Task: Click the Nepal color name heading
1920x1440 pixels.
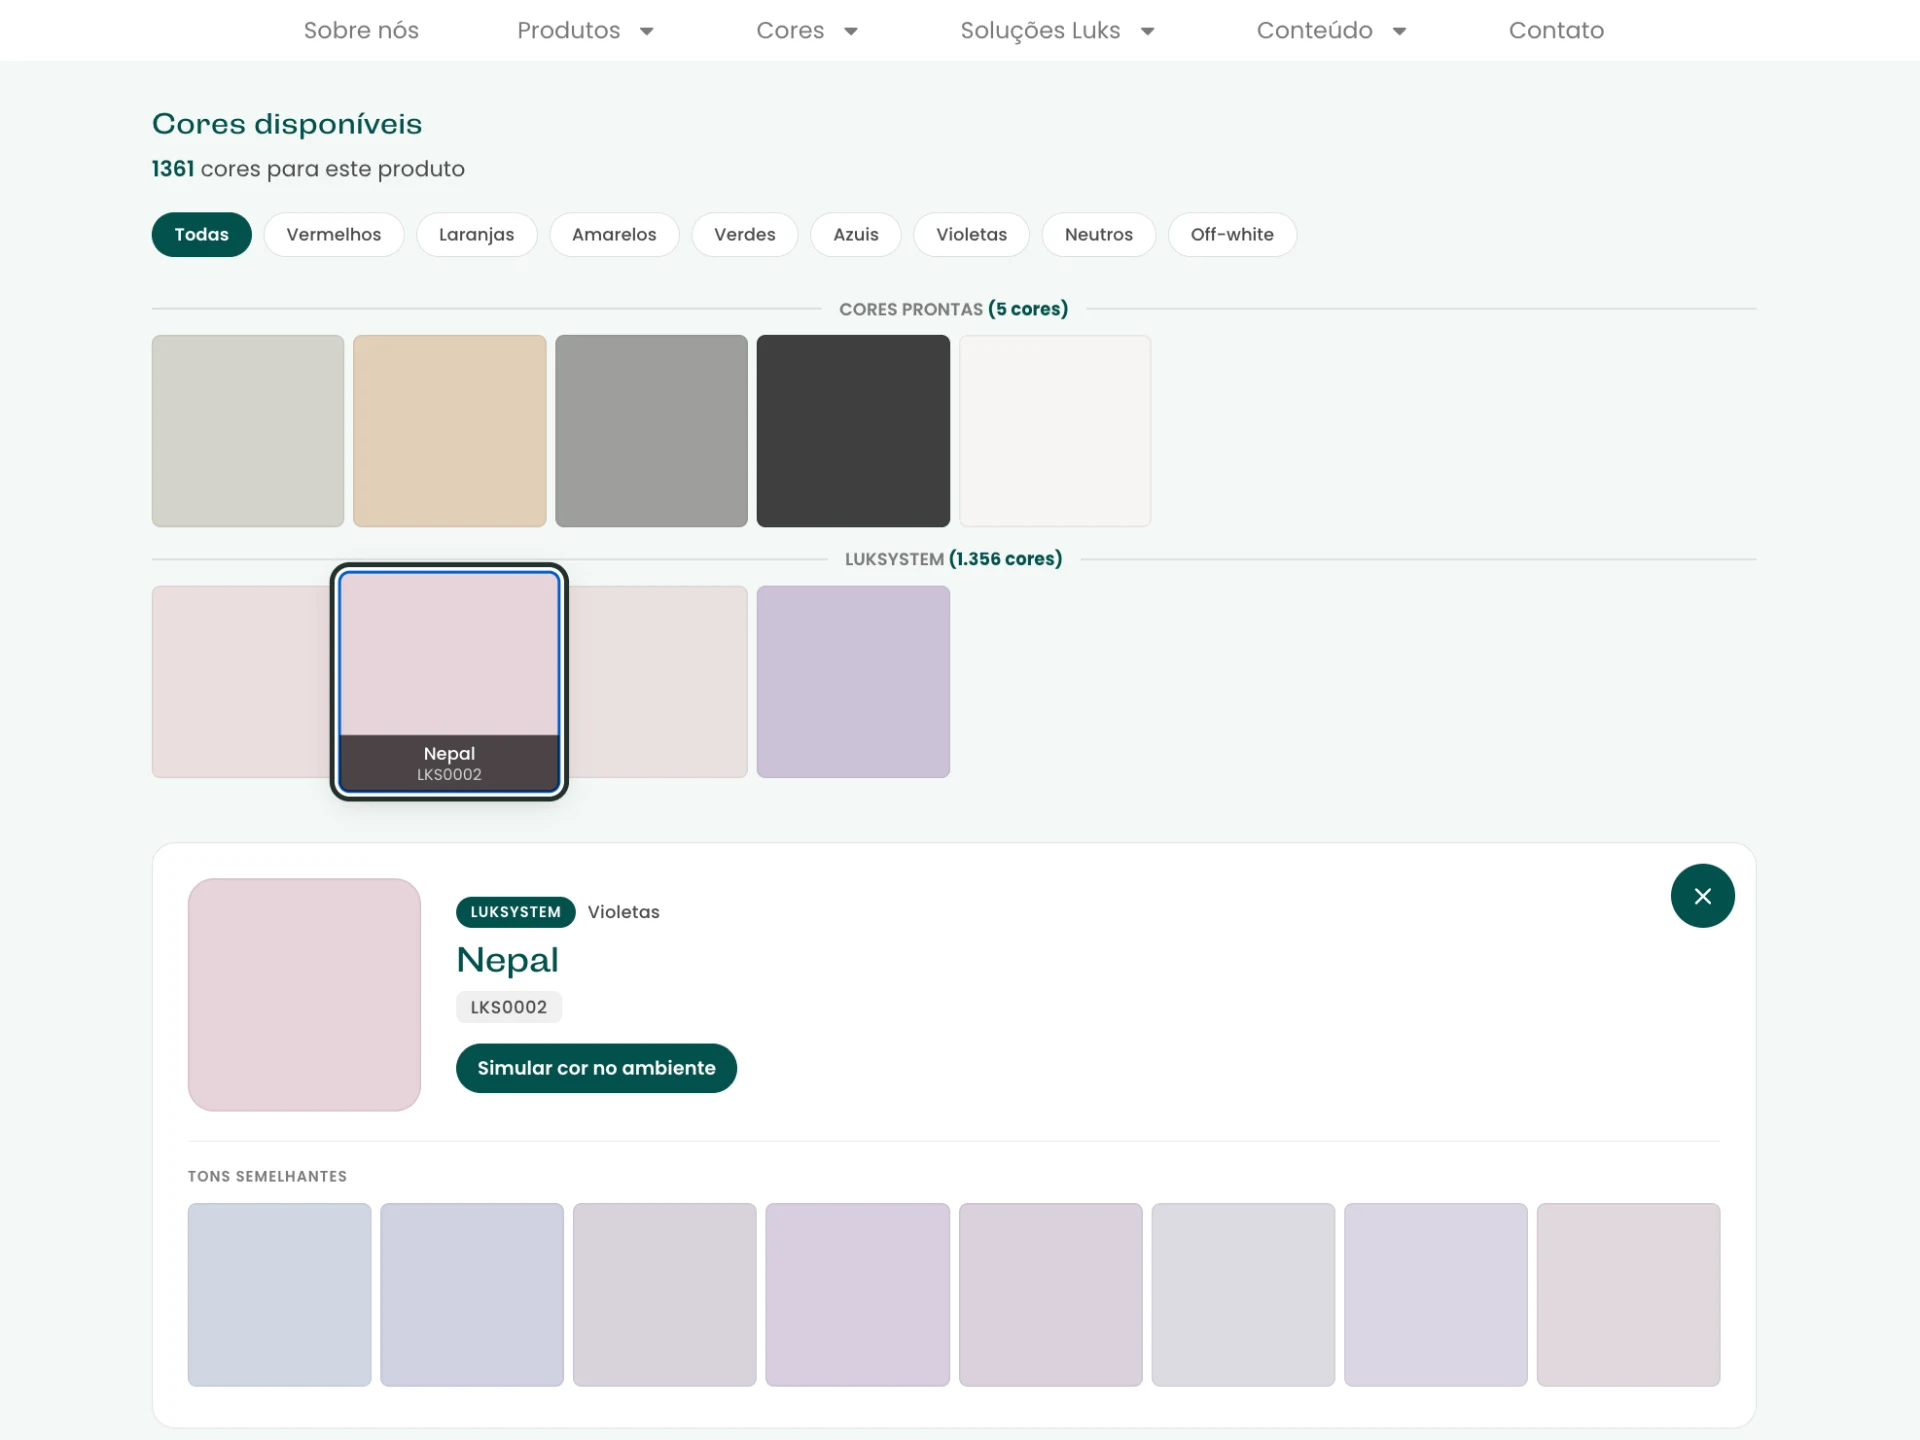Action: (x=507, y=960)
